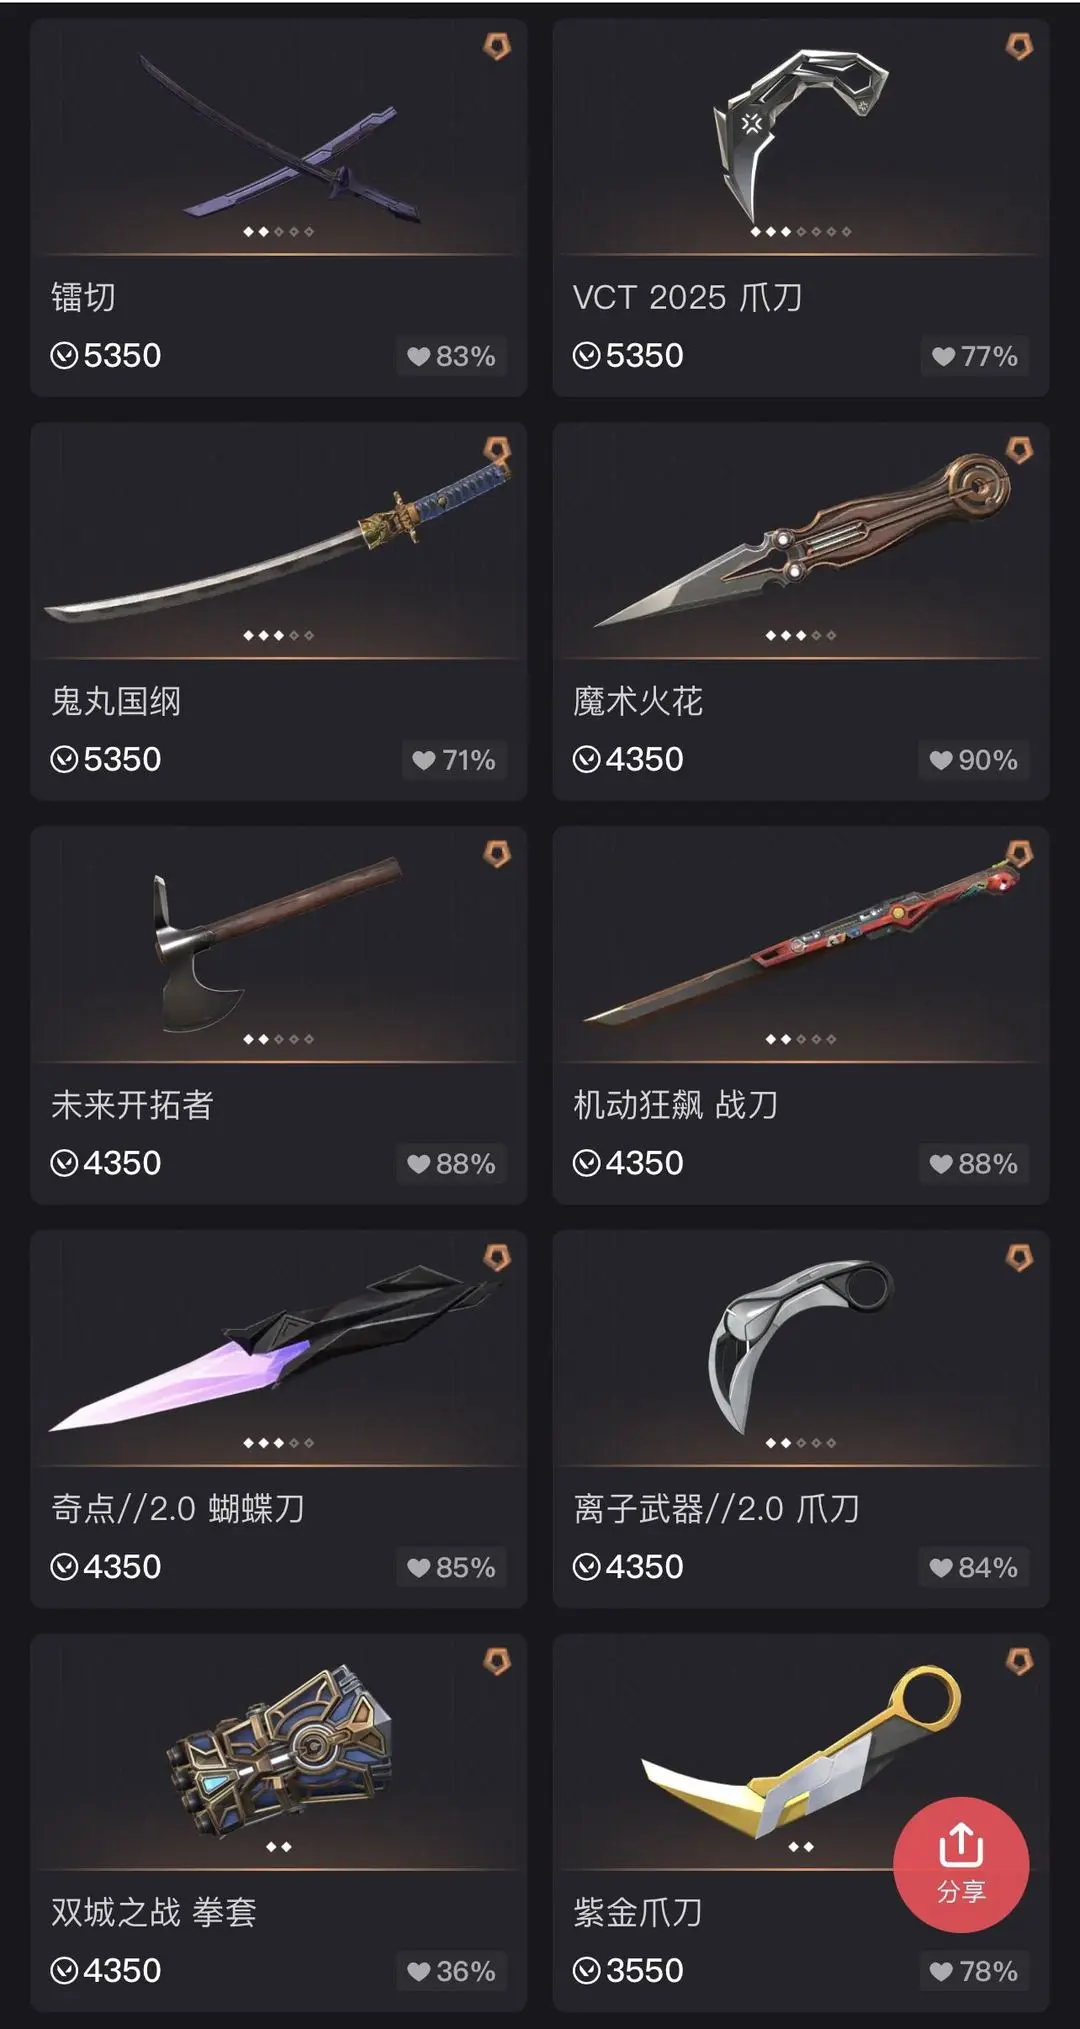Click badge icon on 离子武器//2.0 爪刀 card
Viewport: 1080px width, 2029px height.
pos(1019,1257)
